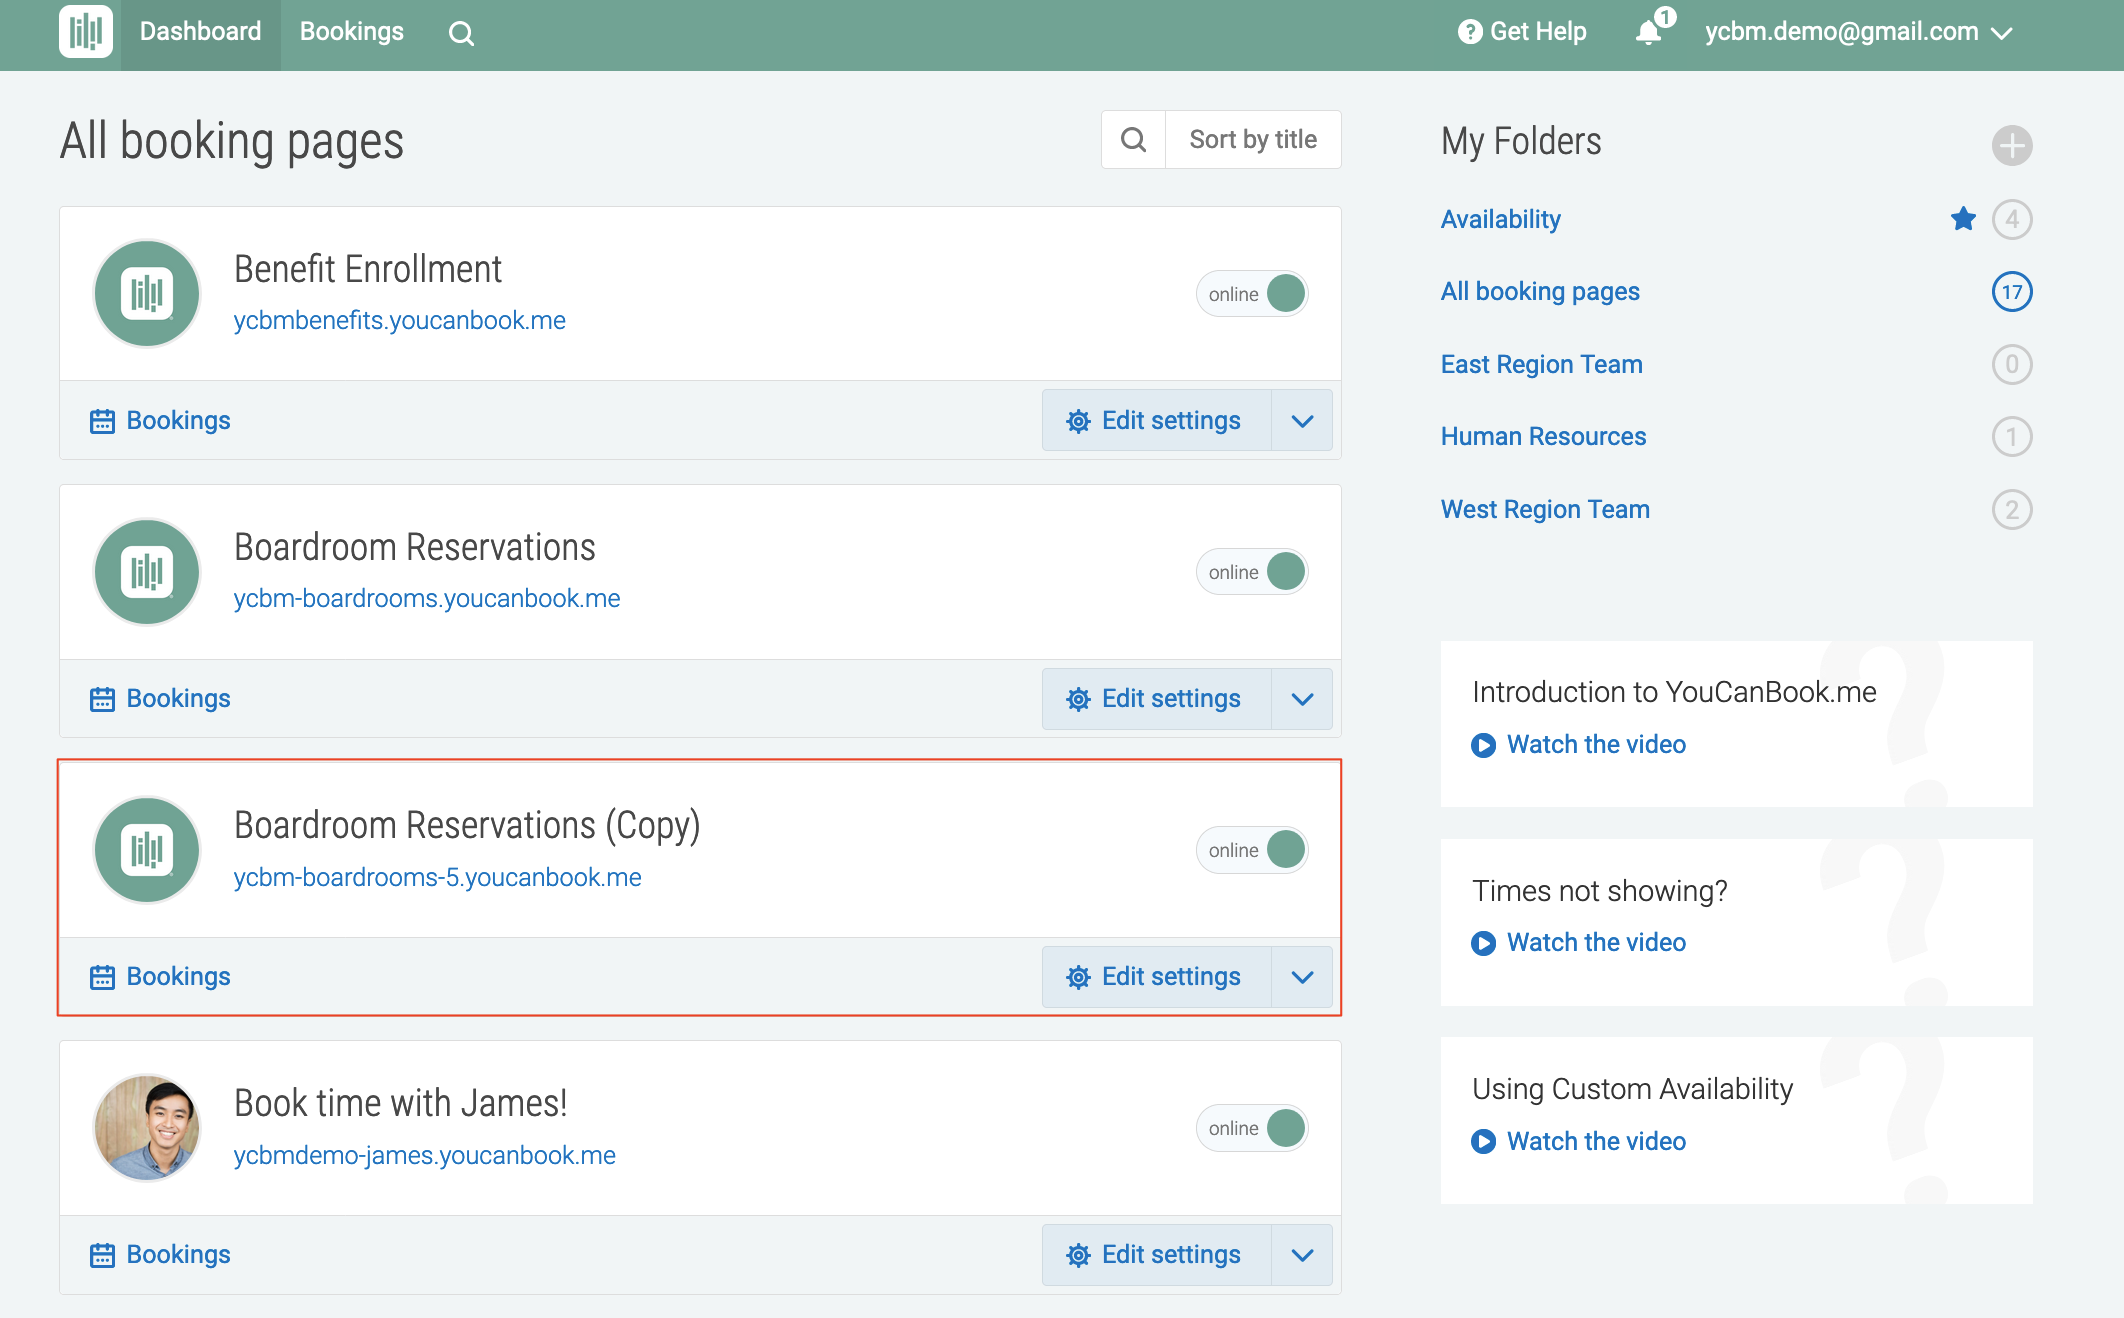Click the Benefit Enrollment title

[x=368, y=270]
